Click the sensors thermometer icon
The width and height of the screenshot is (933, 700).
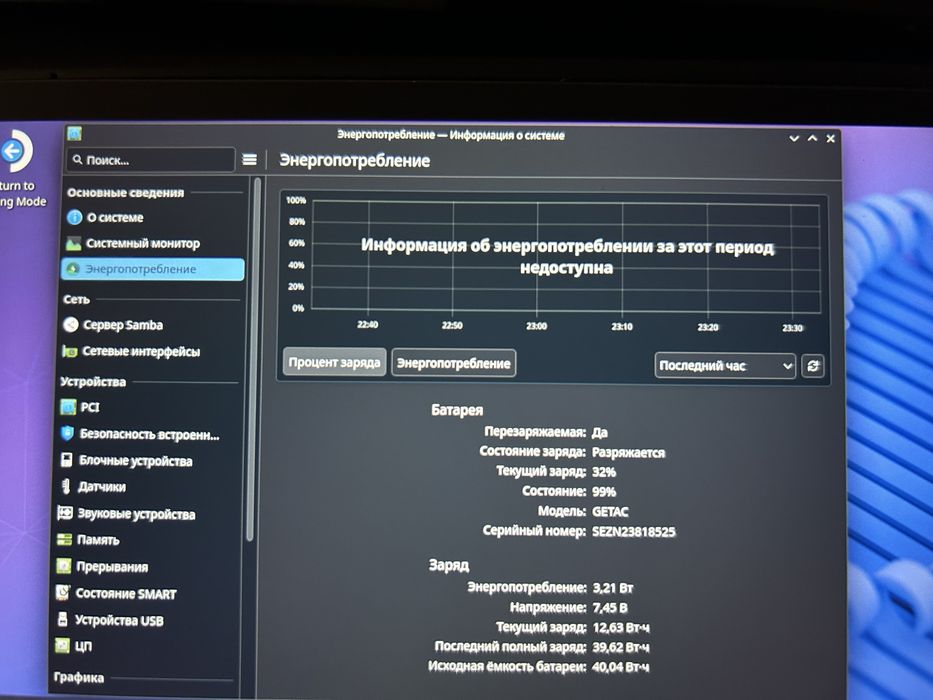66,486
